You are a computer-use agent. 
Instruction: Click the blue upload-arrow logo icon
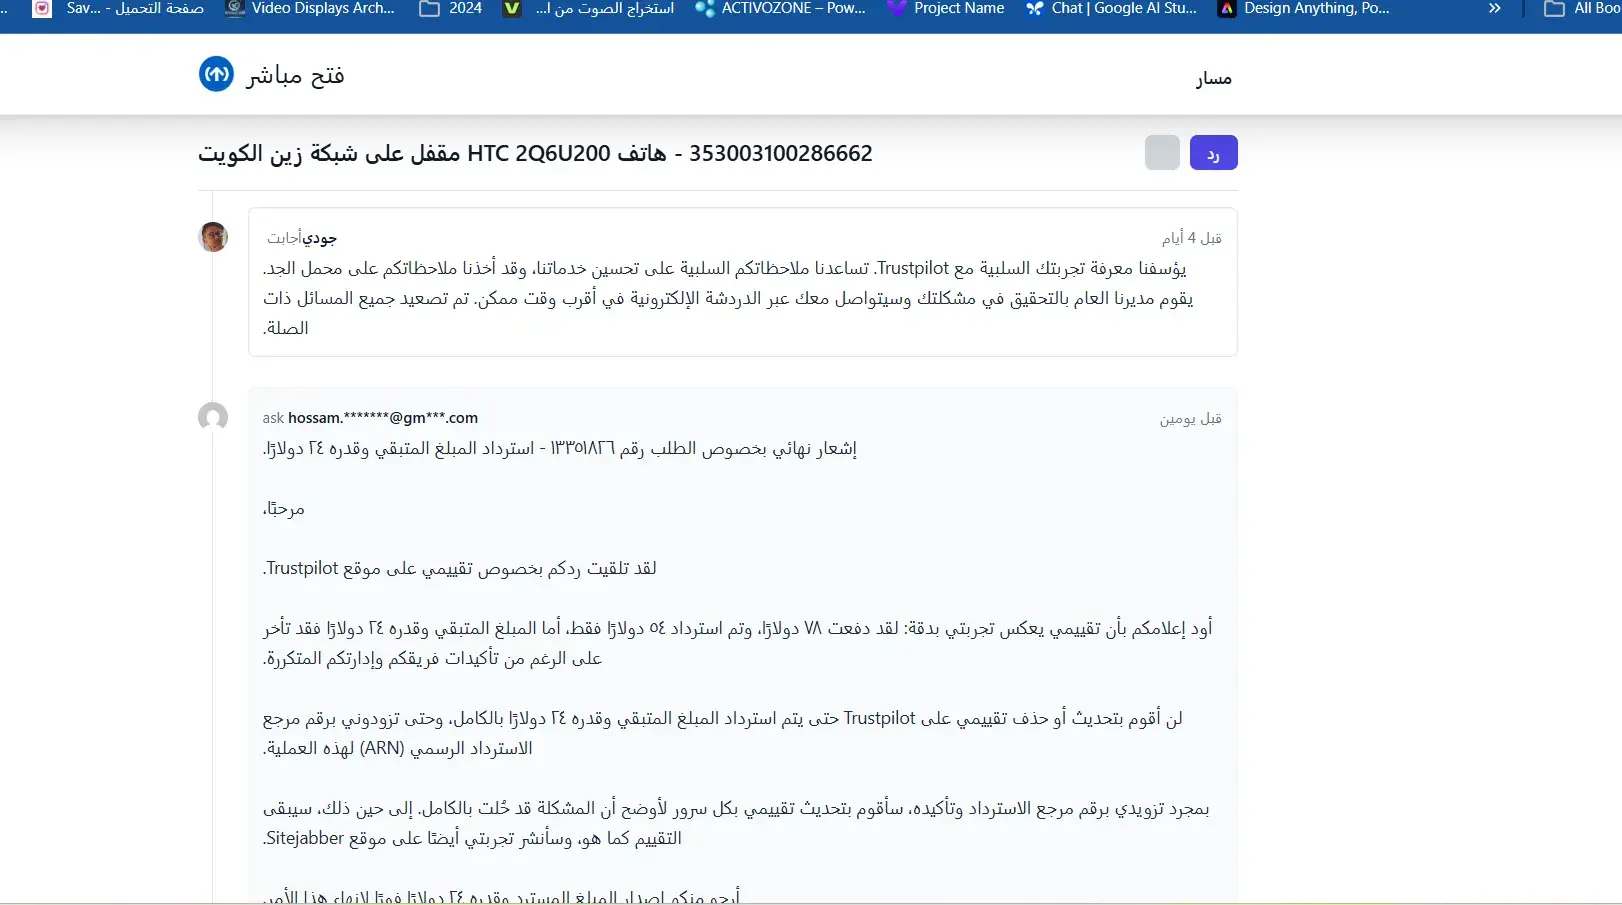[x=216, y=74]
